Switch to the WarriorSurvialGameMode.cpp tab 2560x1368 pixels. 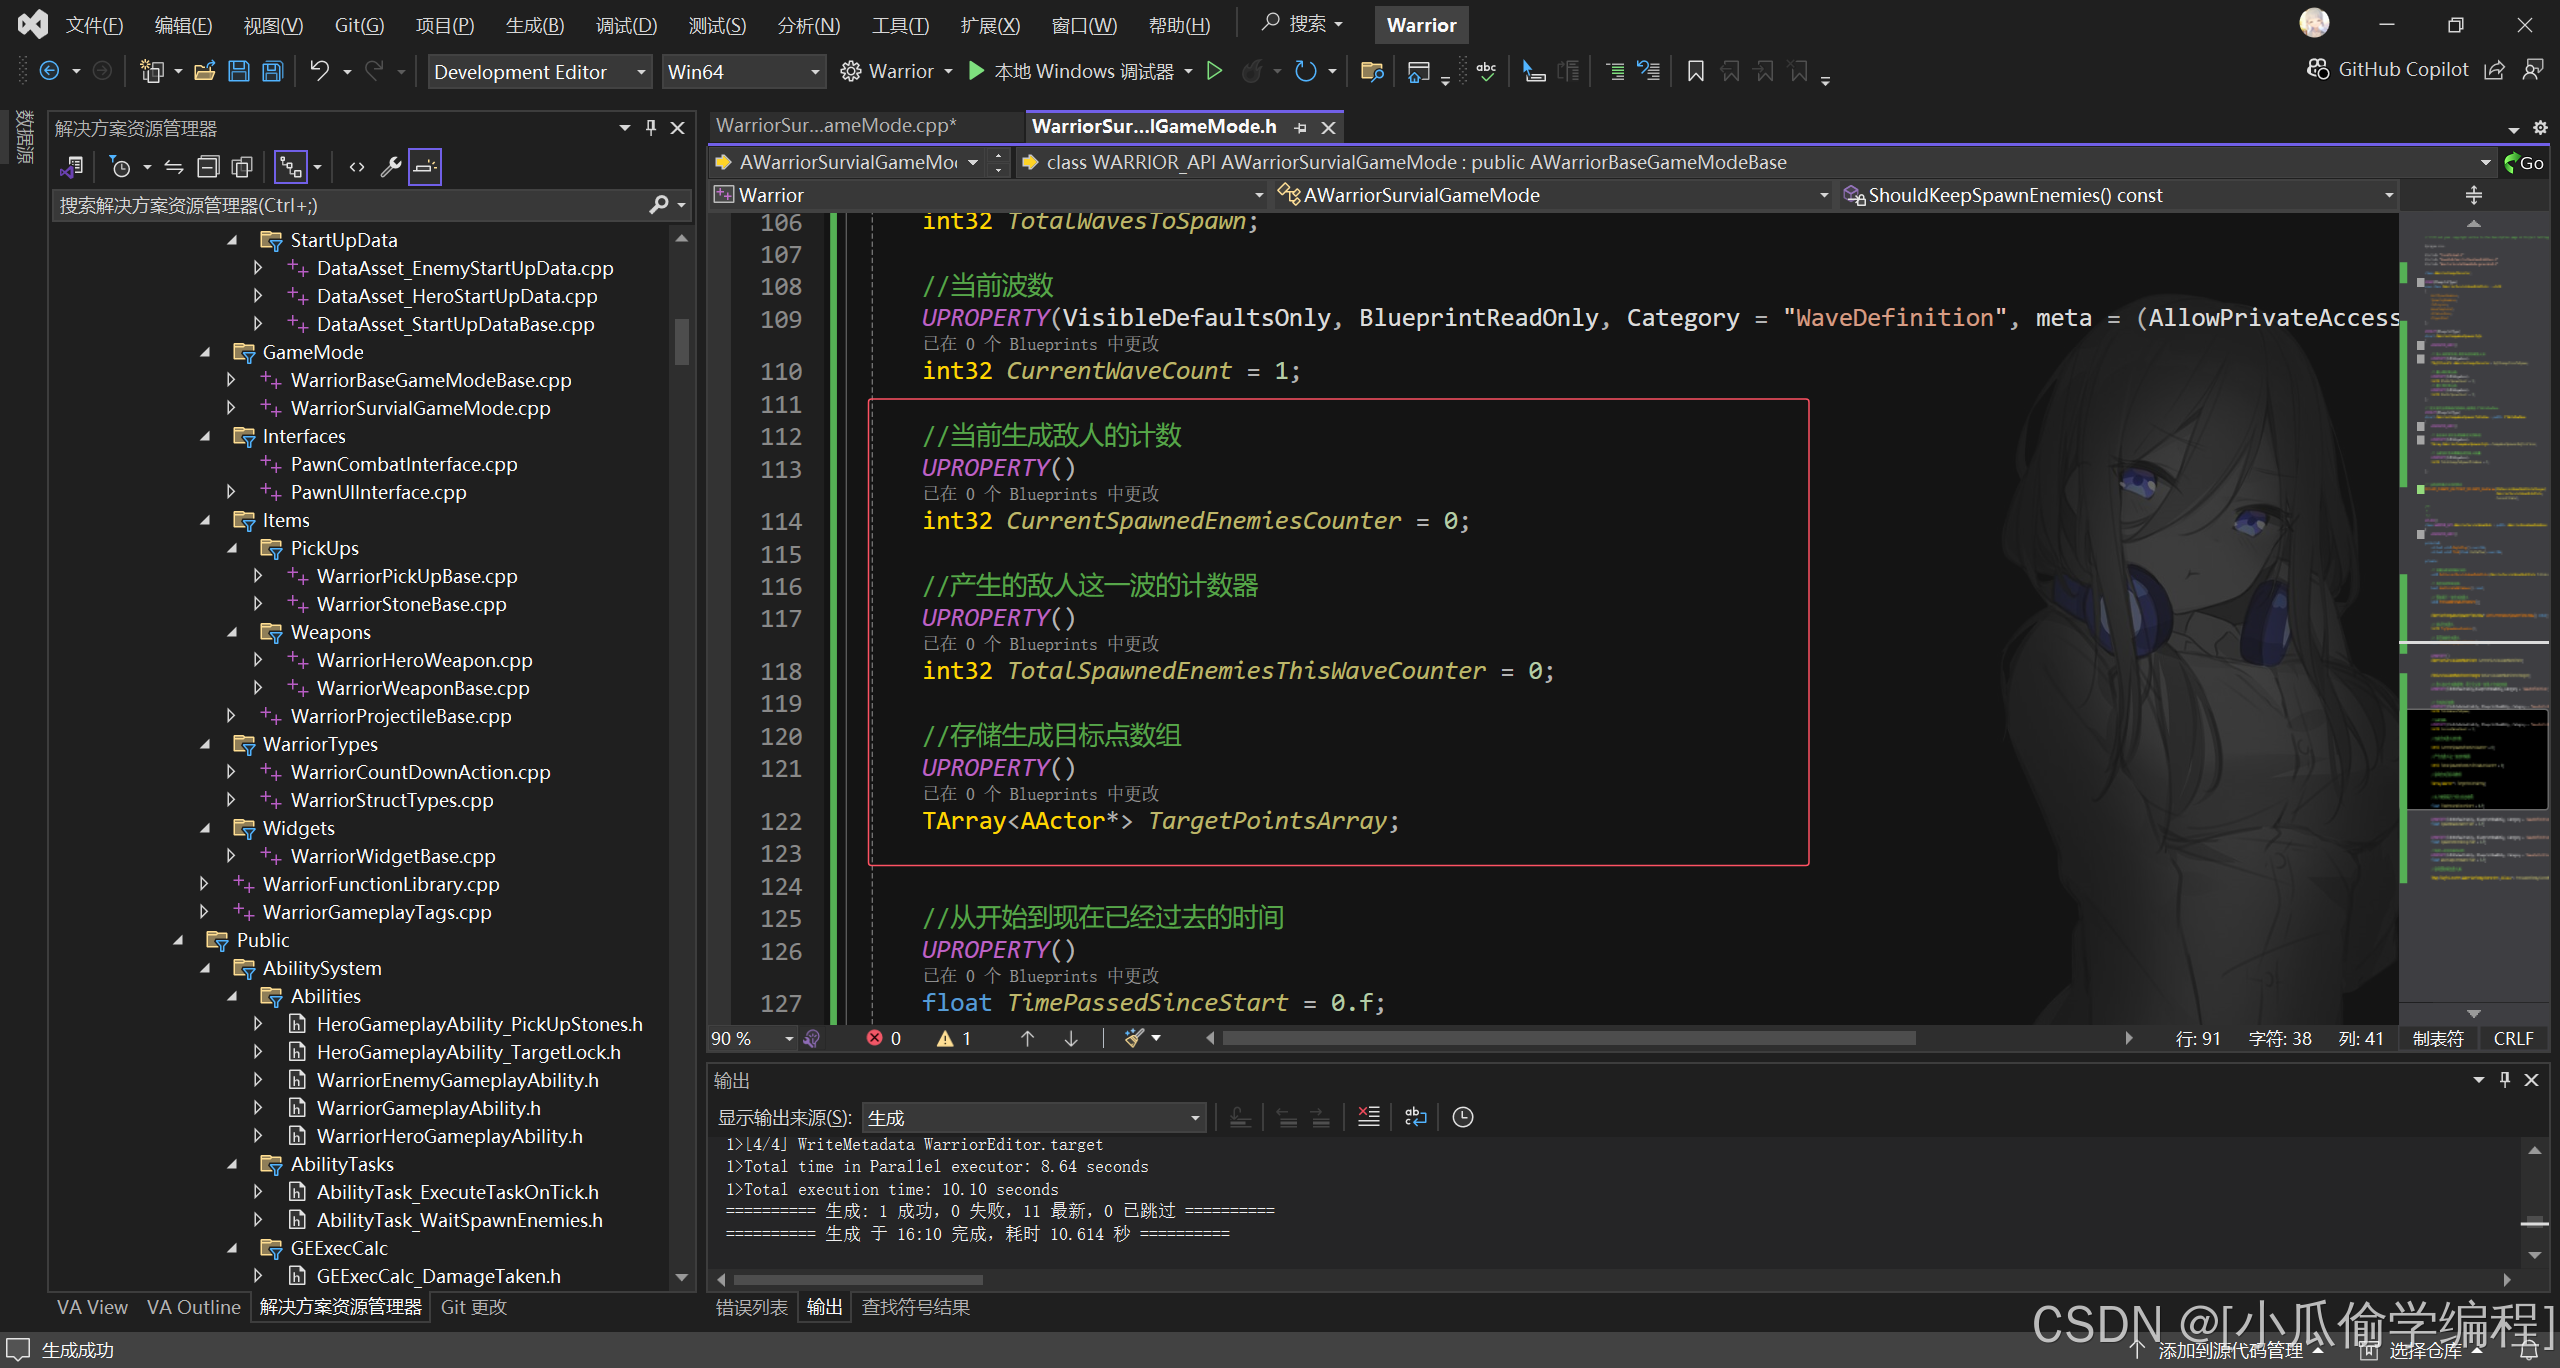tap(836, 126)
